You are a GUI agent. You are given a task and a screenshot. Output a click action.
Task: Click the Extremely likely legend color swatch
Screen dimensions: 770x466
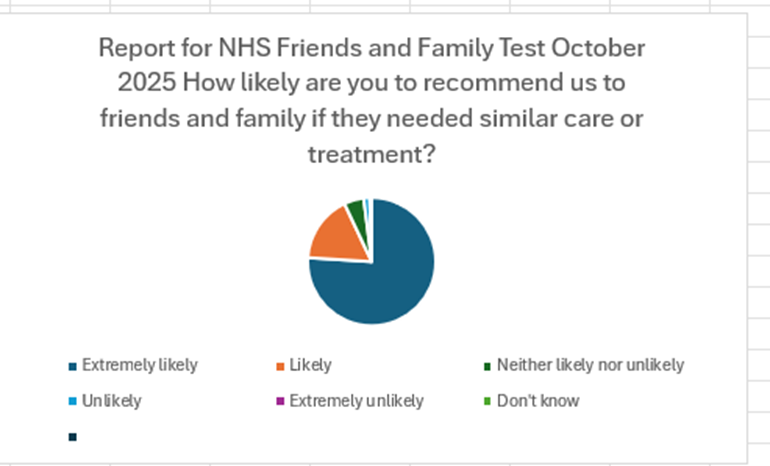click(72, 366)
